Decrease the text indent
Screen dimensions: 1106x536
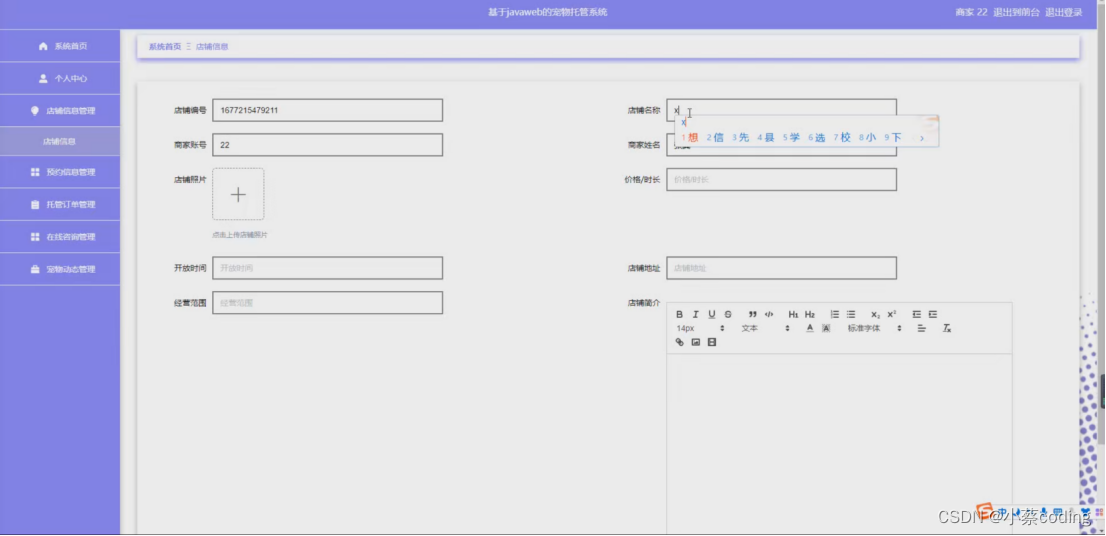pos(916,315)
